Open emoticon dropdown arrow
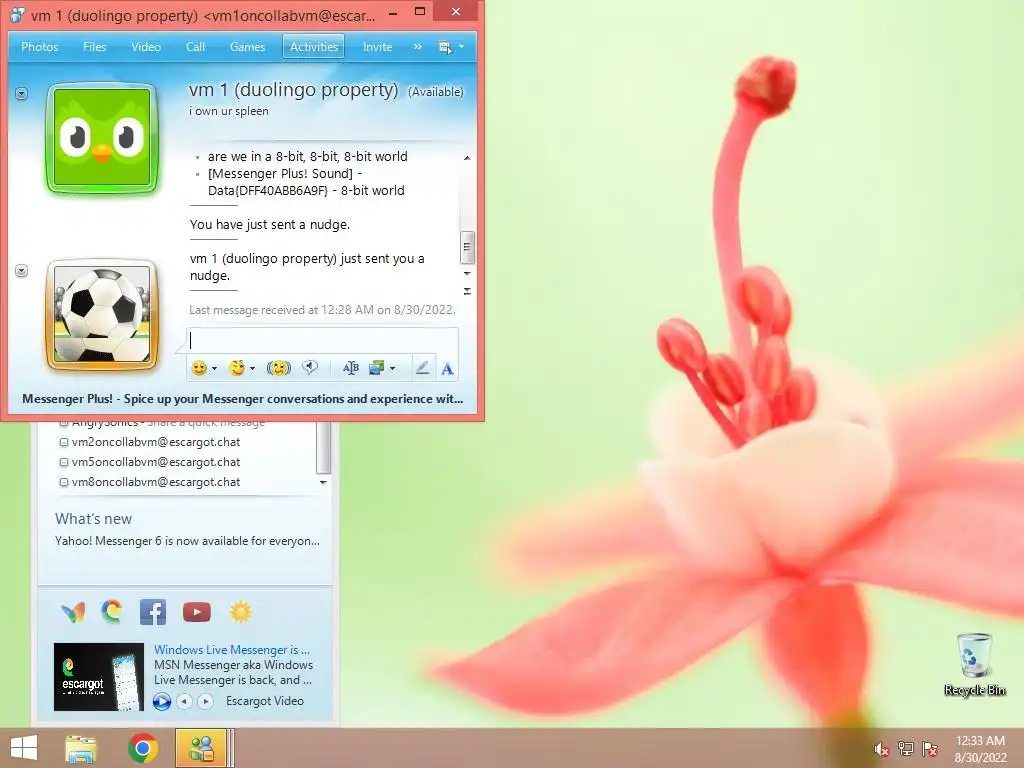Screen dimensions: 1024x768 point(214,369)
